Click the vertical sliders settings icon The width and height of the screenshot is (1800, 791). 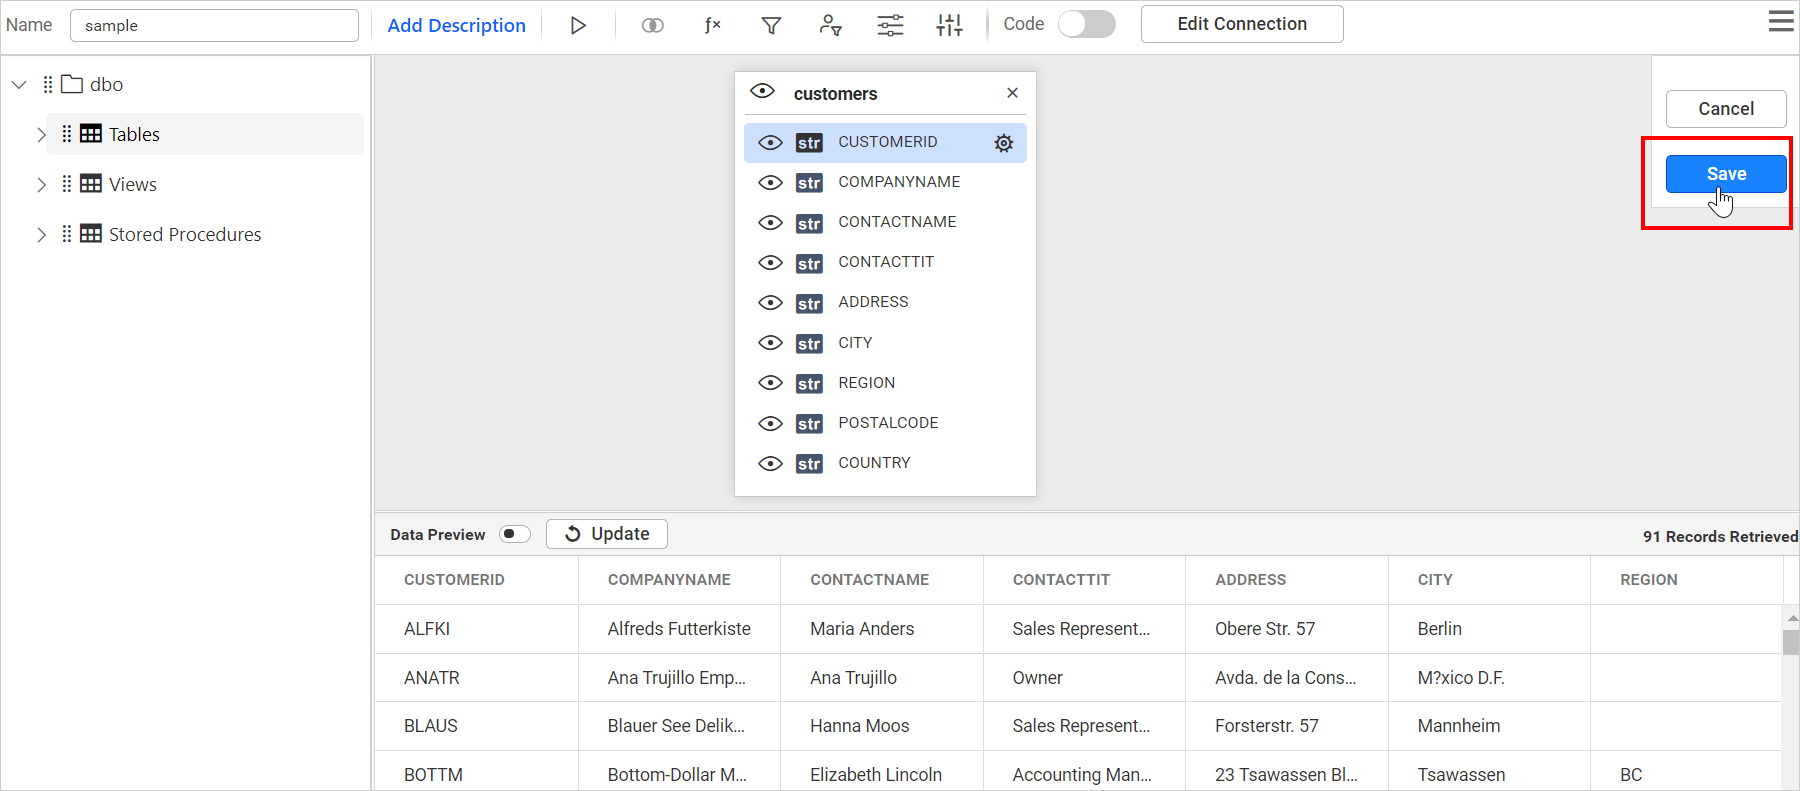click(949, 25)
